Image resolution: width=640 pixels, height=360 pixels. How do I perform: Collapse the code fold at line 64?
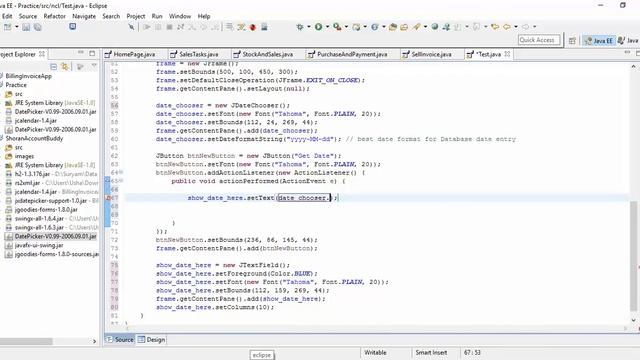coord(121,173)
